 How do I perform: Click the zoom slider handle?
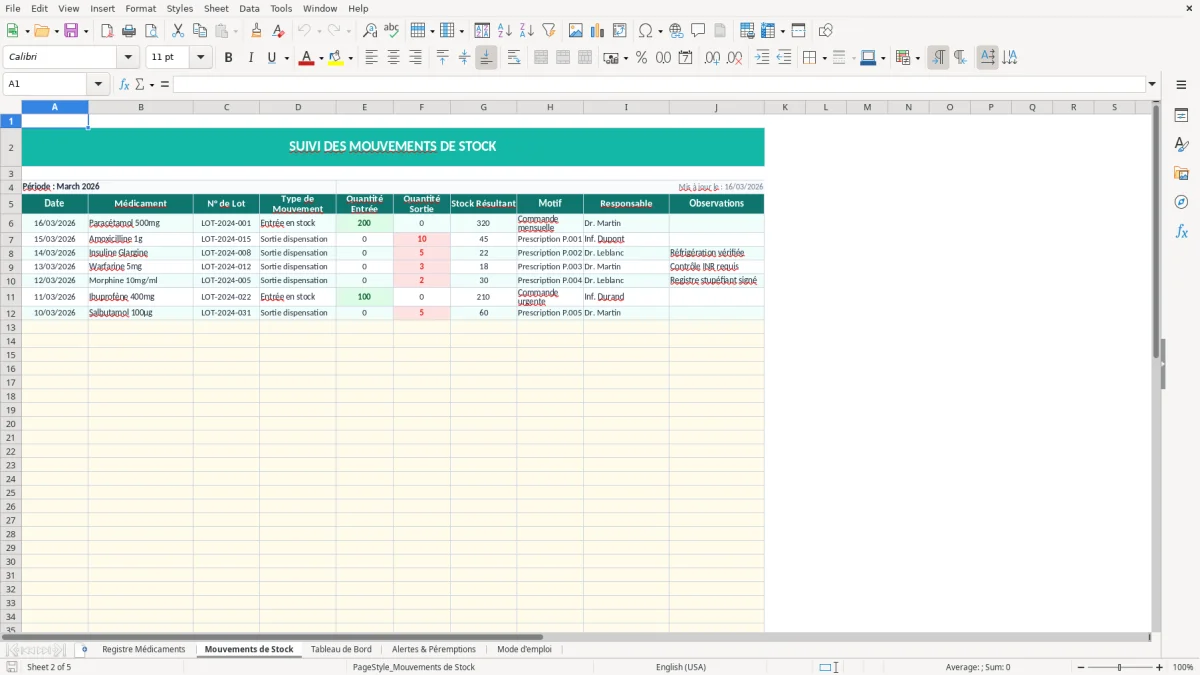pyautogui.click(x=1119, y=667)
